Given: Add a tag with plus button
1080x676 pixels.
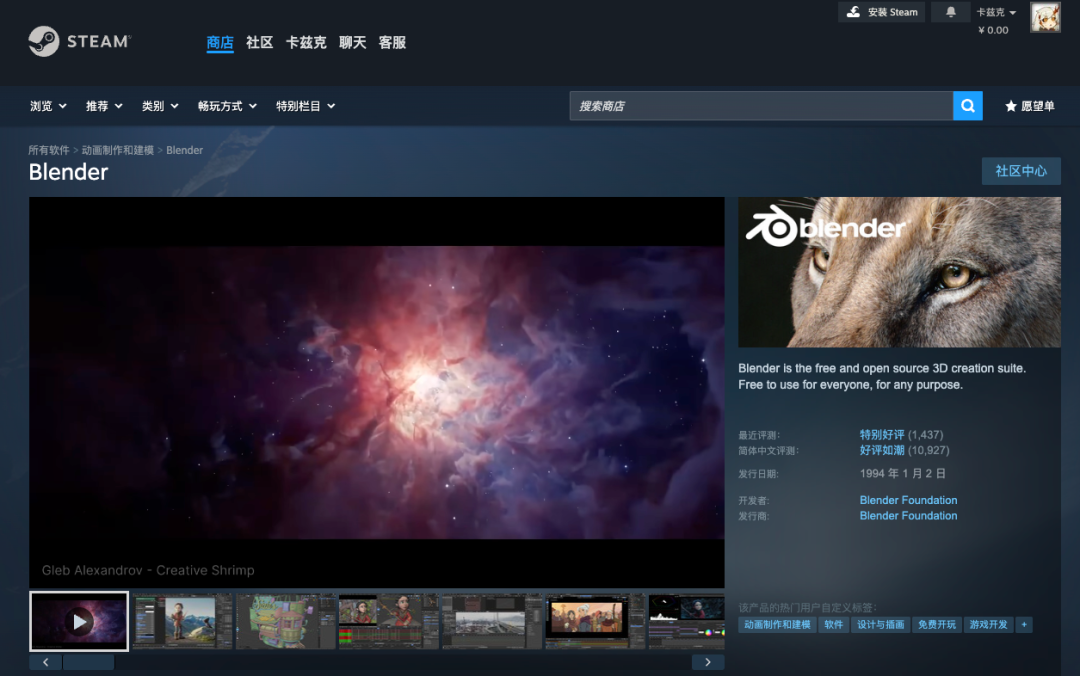Looking at the screenshot, I should coord(1024,625).
